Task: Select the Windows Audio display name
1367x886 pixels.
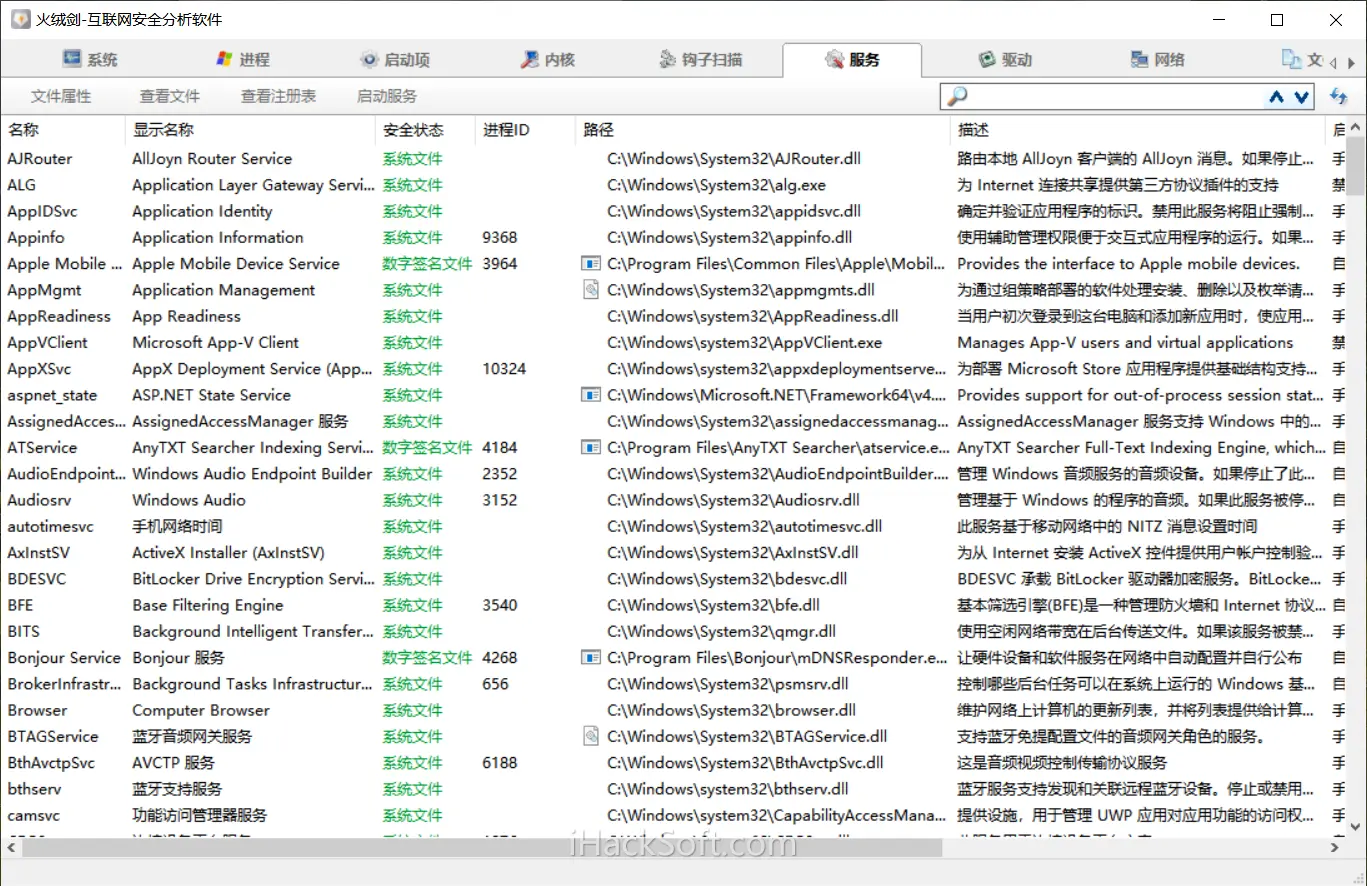Action: (189, 500)
